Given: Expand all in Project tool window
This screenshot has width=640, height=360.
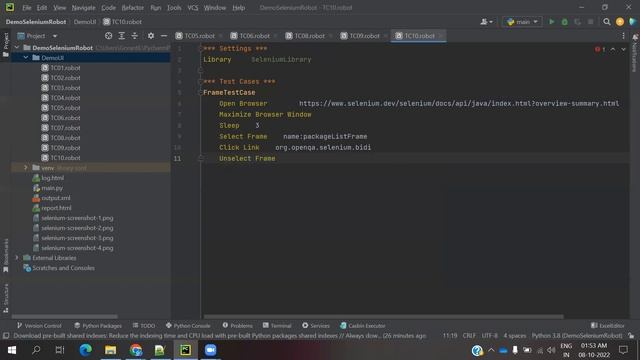Looking at the screenshot, I should pos(121,36).
